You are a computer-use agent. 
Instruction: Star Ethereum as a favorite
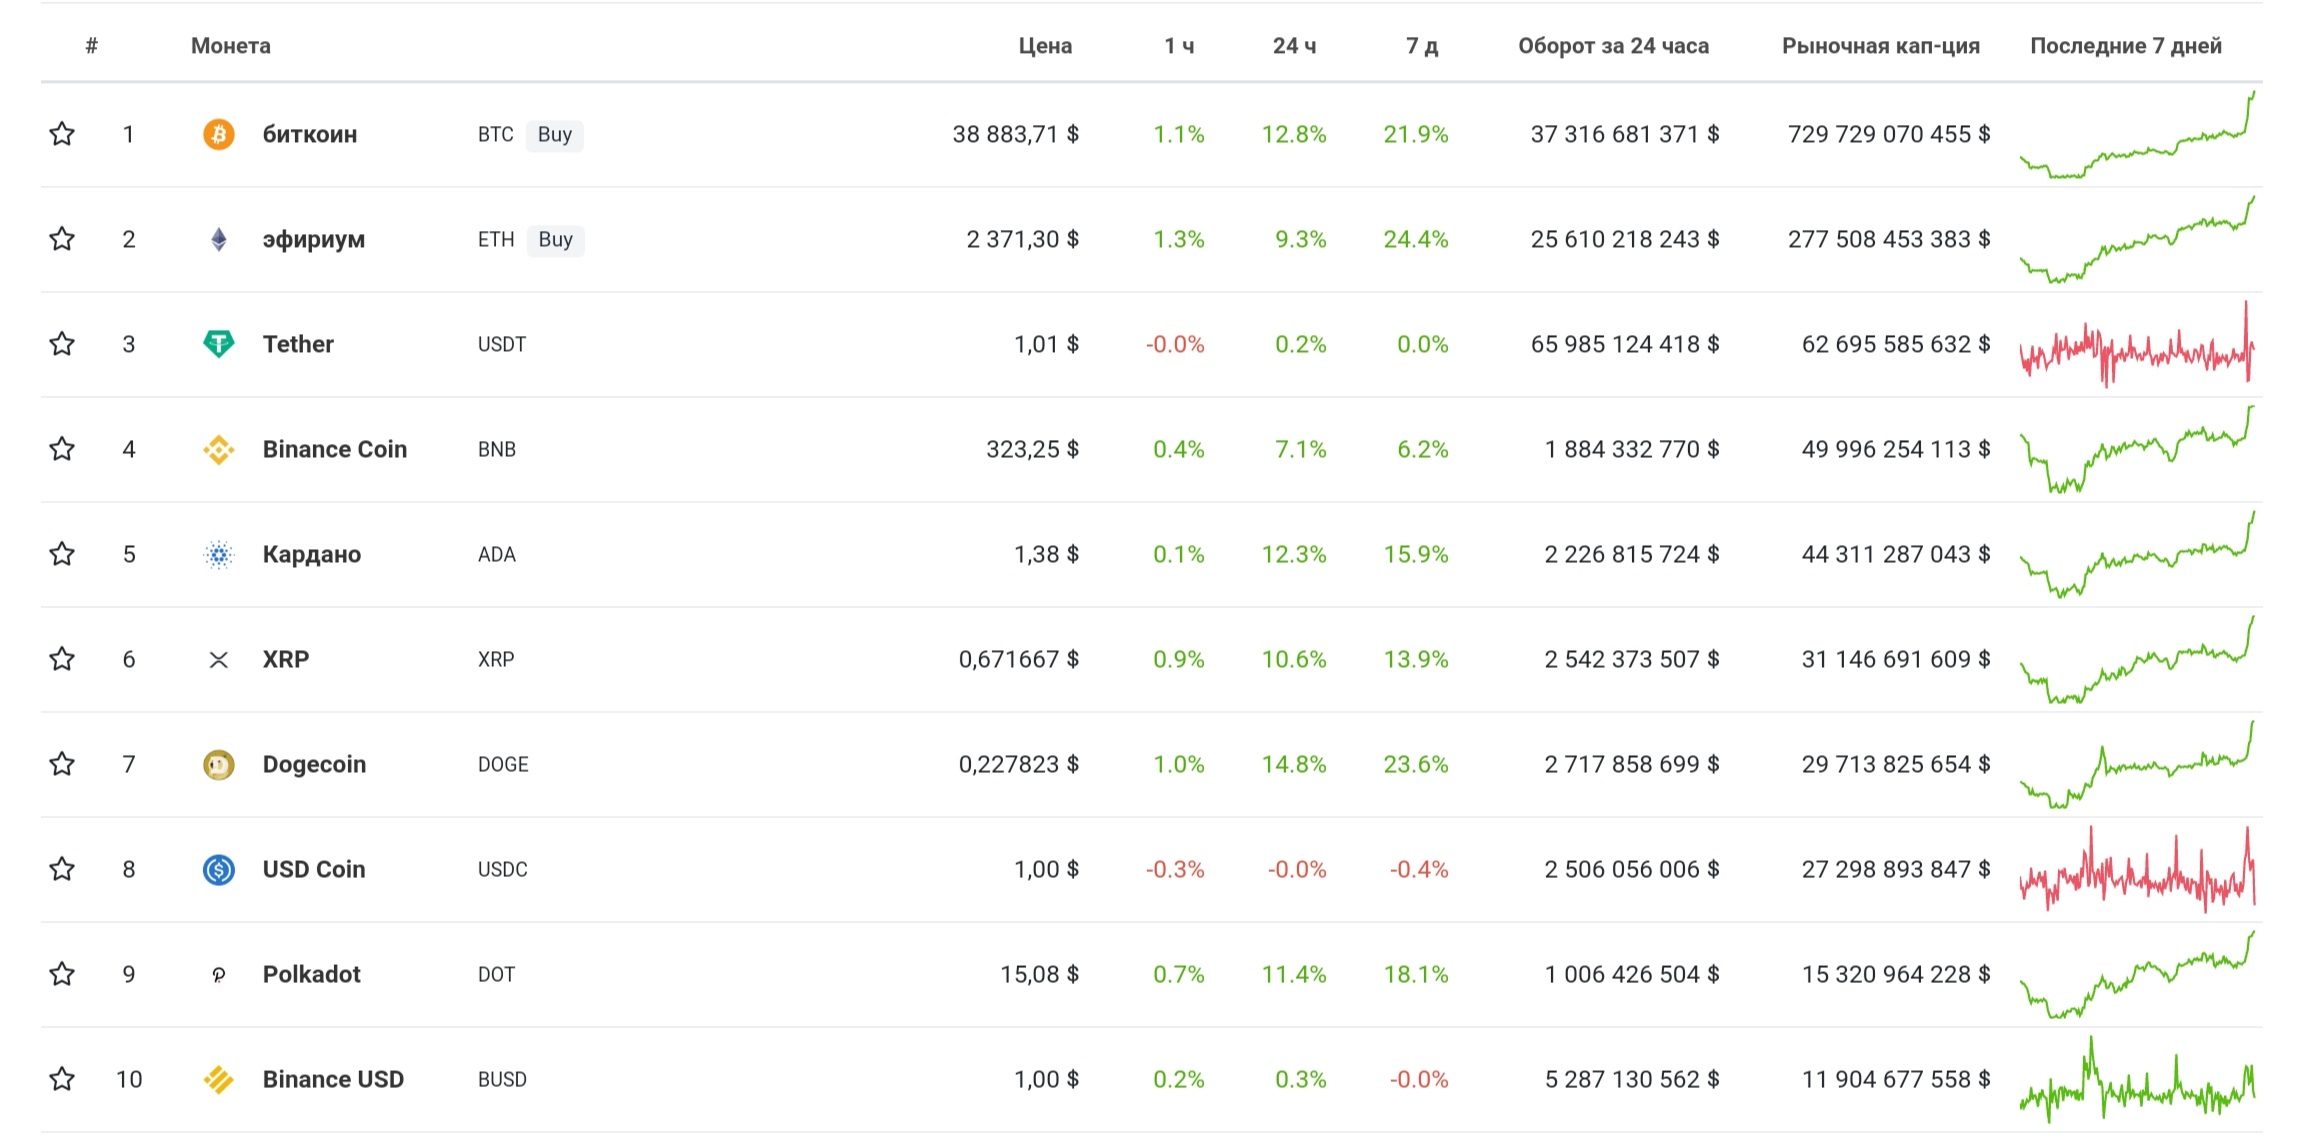coord(62,239)
